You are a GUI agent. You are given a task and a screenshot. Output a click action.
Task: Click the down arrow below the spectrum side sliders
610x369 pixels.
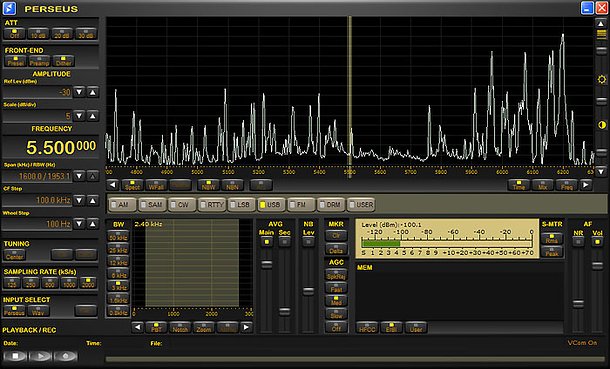pos(601,171)
